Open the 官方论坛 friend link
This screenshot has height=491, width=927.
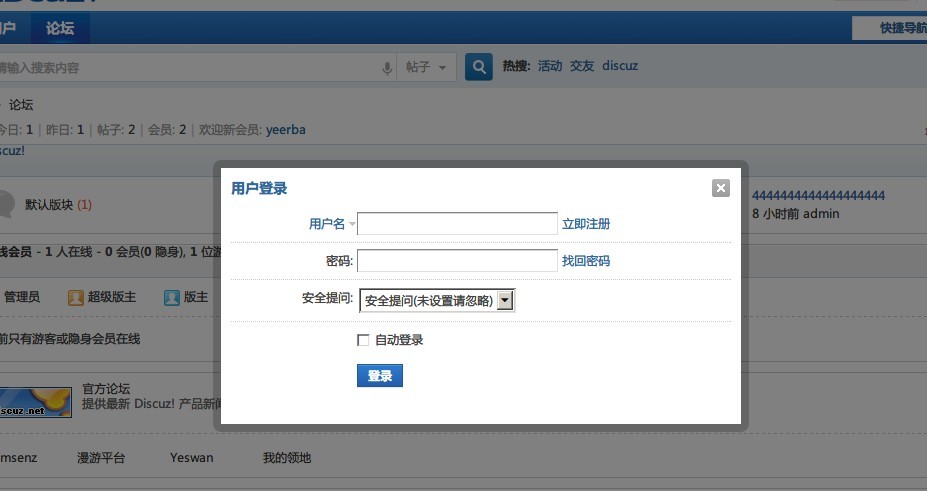tap(106, 388)
